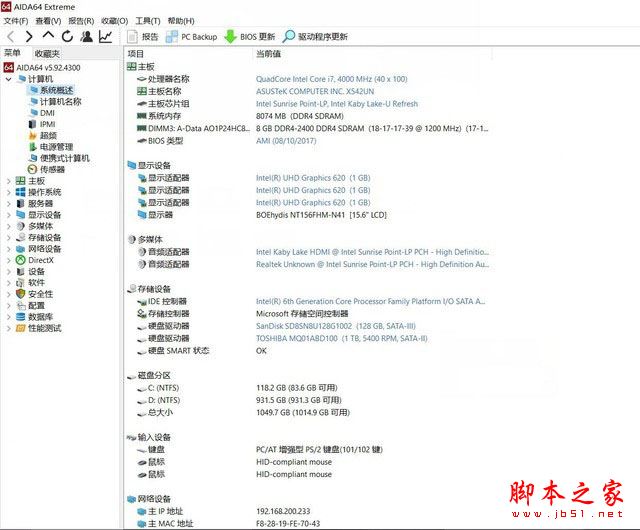The height and width of the screenshot is (530, 640).
Task: Refresh the view with the circular arrow
Action: 67,37
